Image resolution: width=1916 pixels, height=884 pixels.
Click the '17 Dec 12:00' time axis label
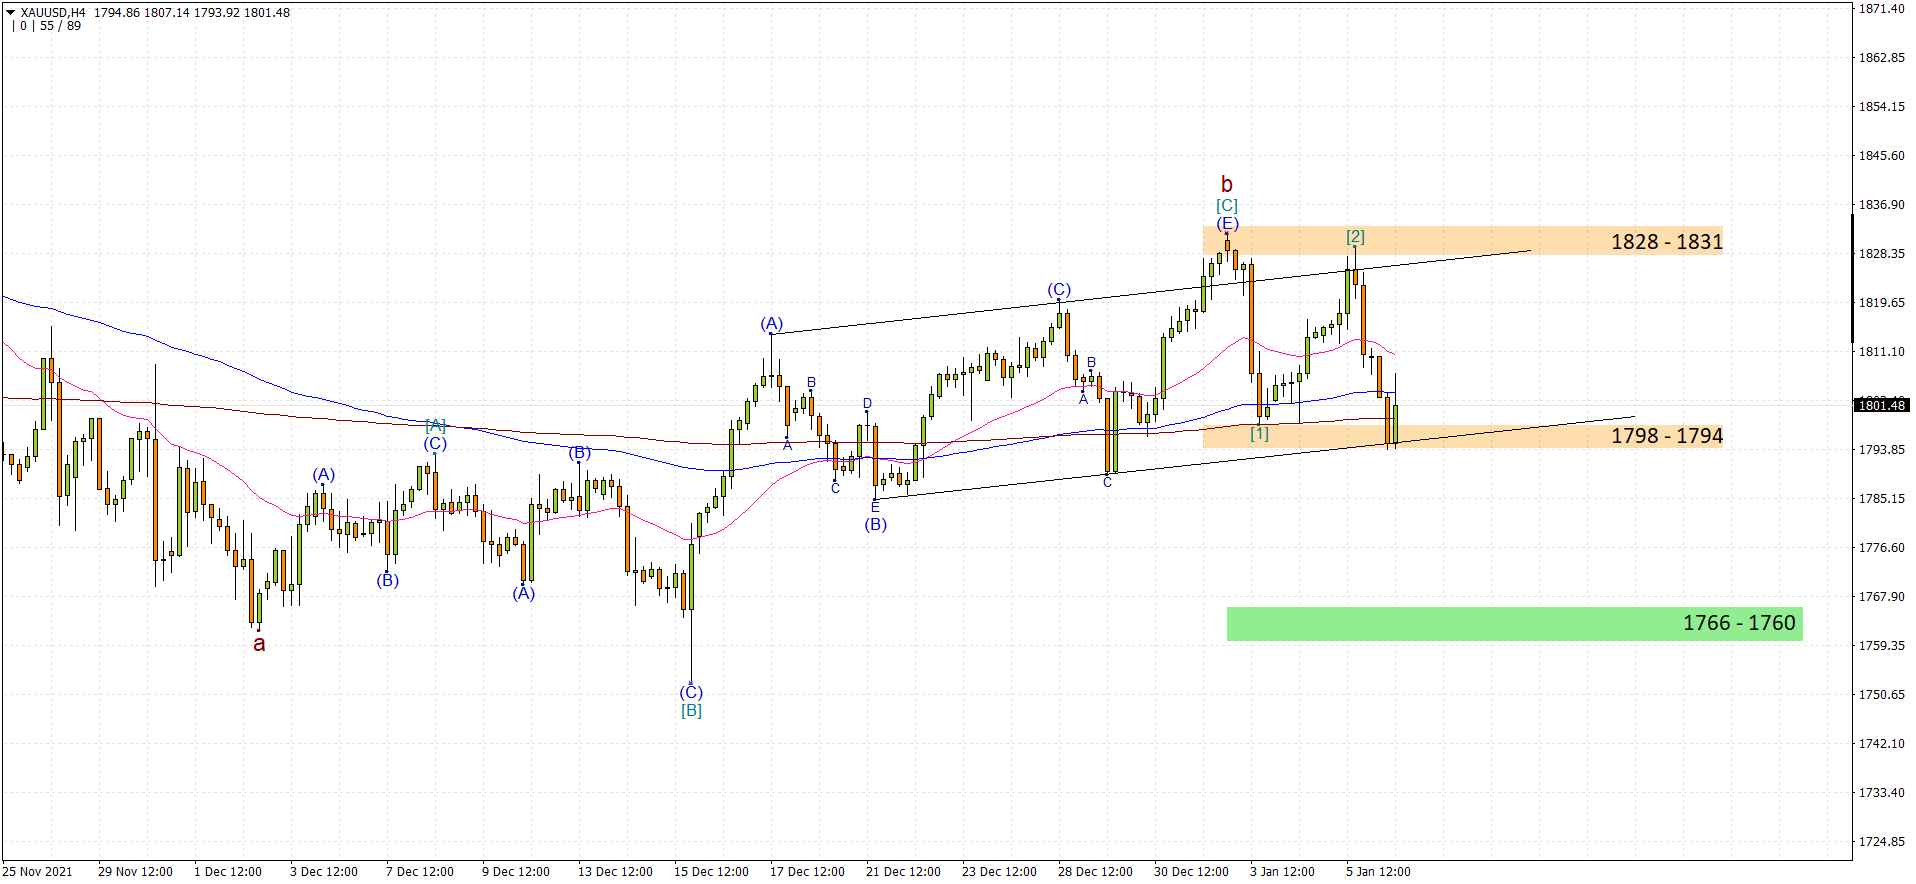click(807, 872)
